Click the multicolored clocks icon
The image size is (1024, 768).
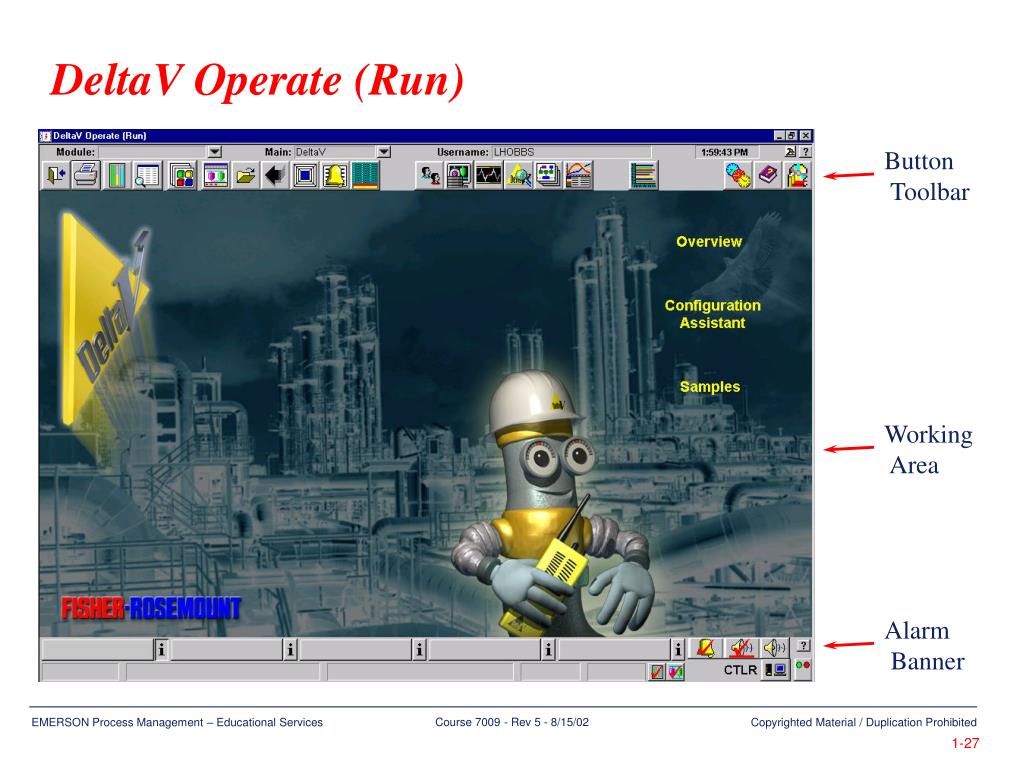[x=738, y=175]
